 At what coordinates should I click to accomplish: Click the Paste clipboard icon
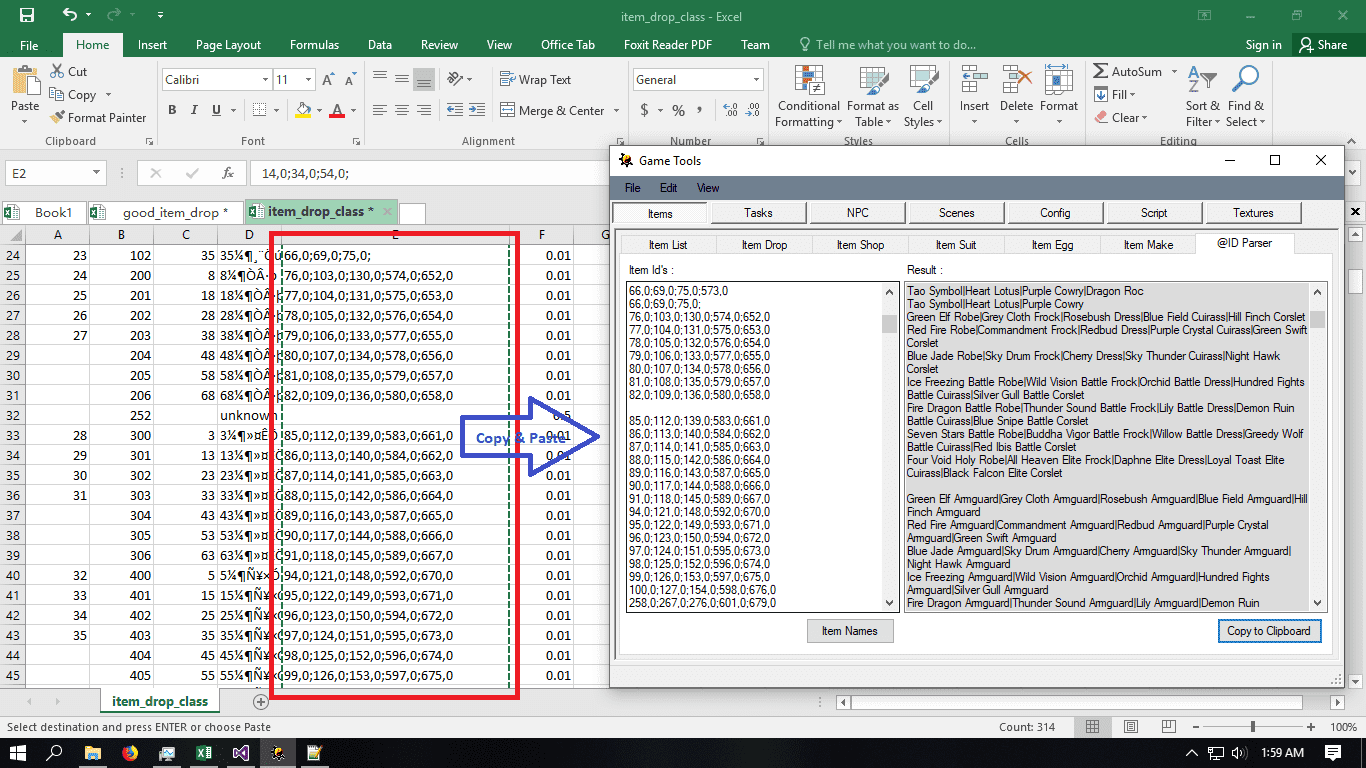point(25,81)
